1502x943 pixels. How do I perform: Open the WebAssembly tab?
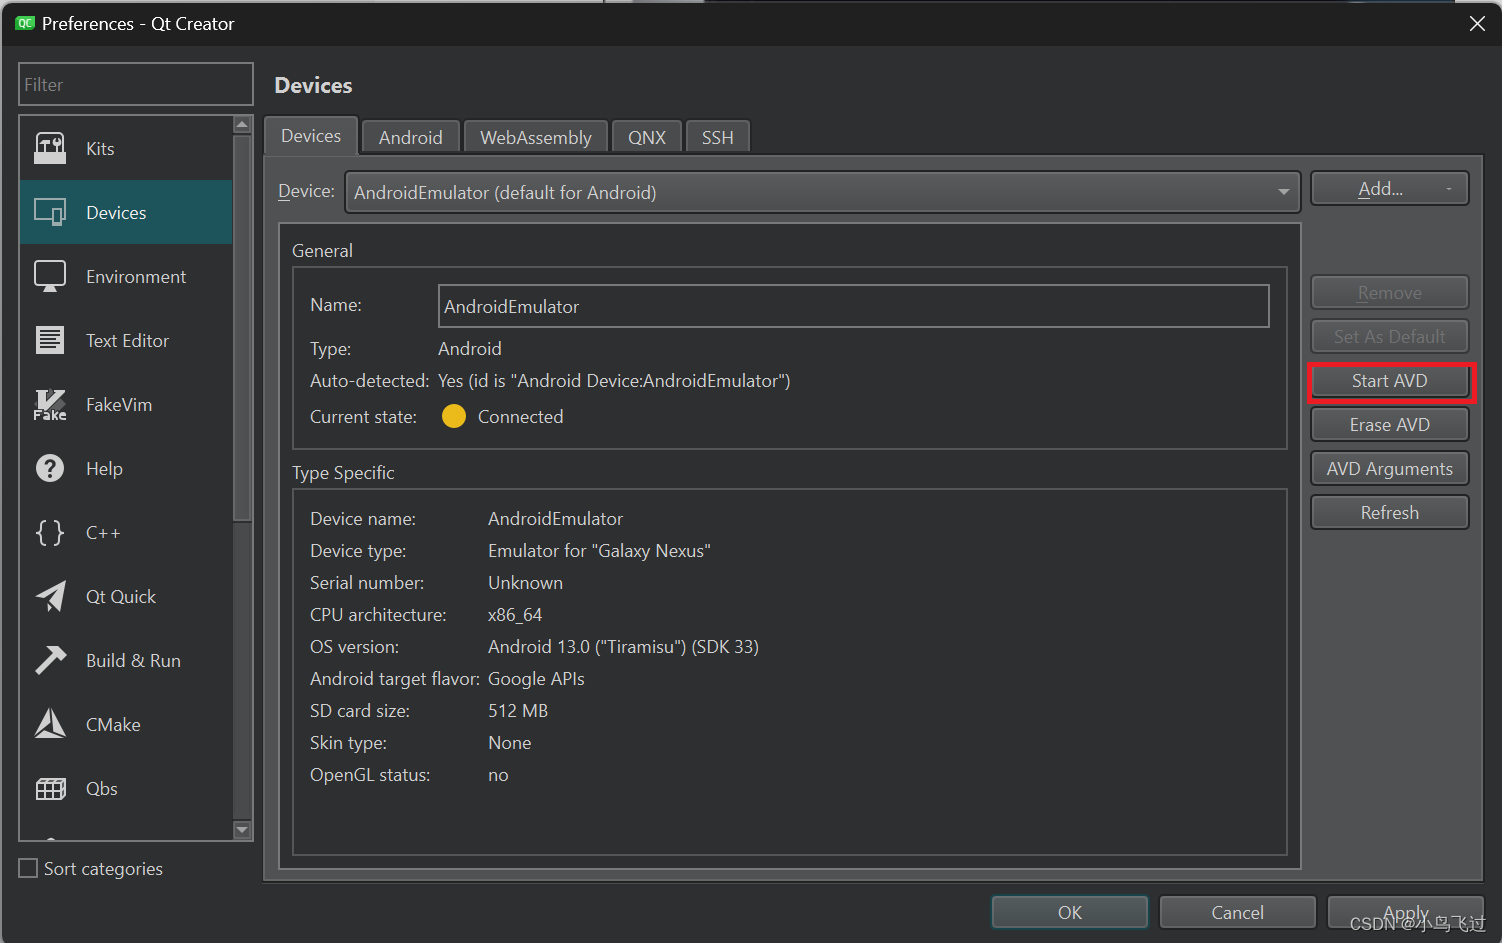pyautogui.click(x=536, y=137)
